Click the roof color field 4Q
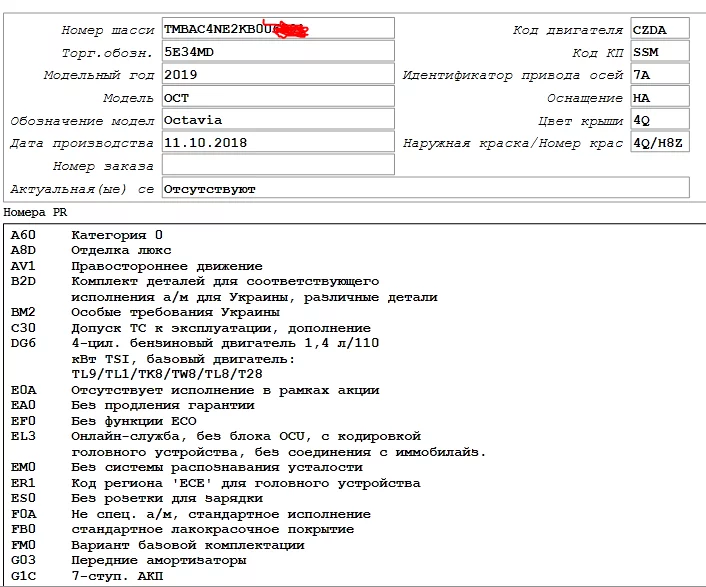The height and width of the screenshot is (587, 706). tap(660, 119)
